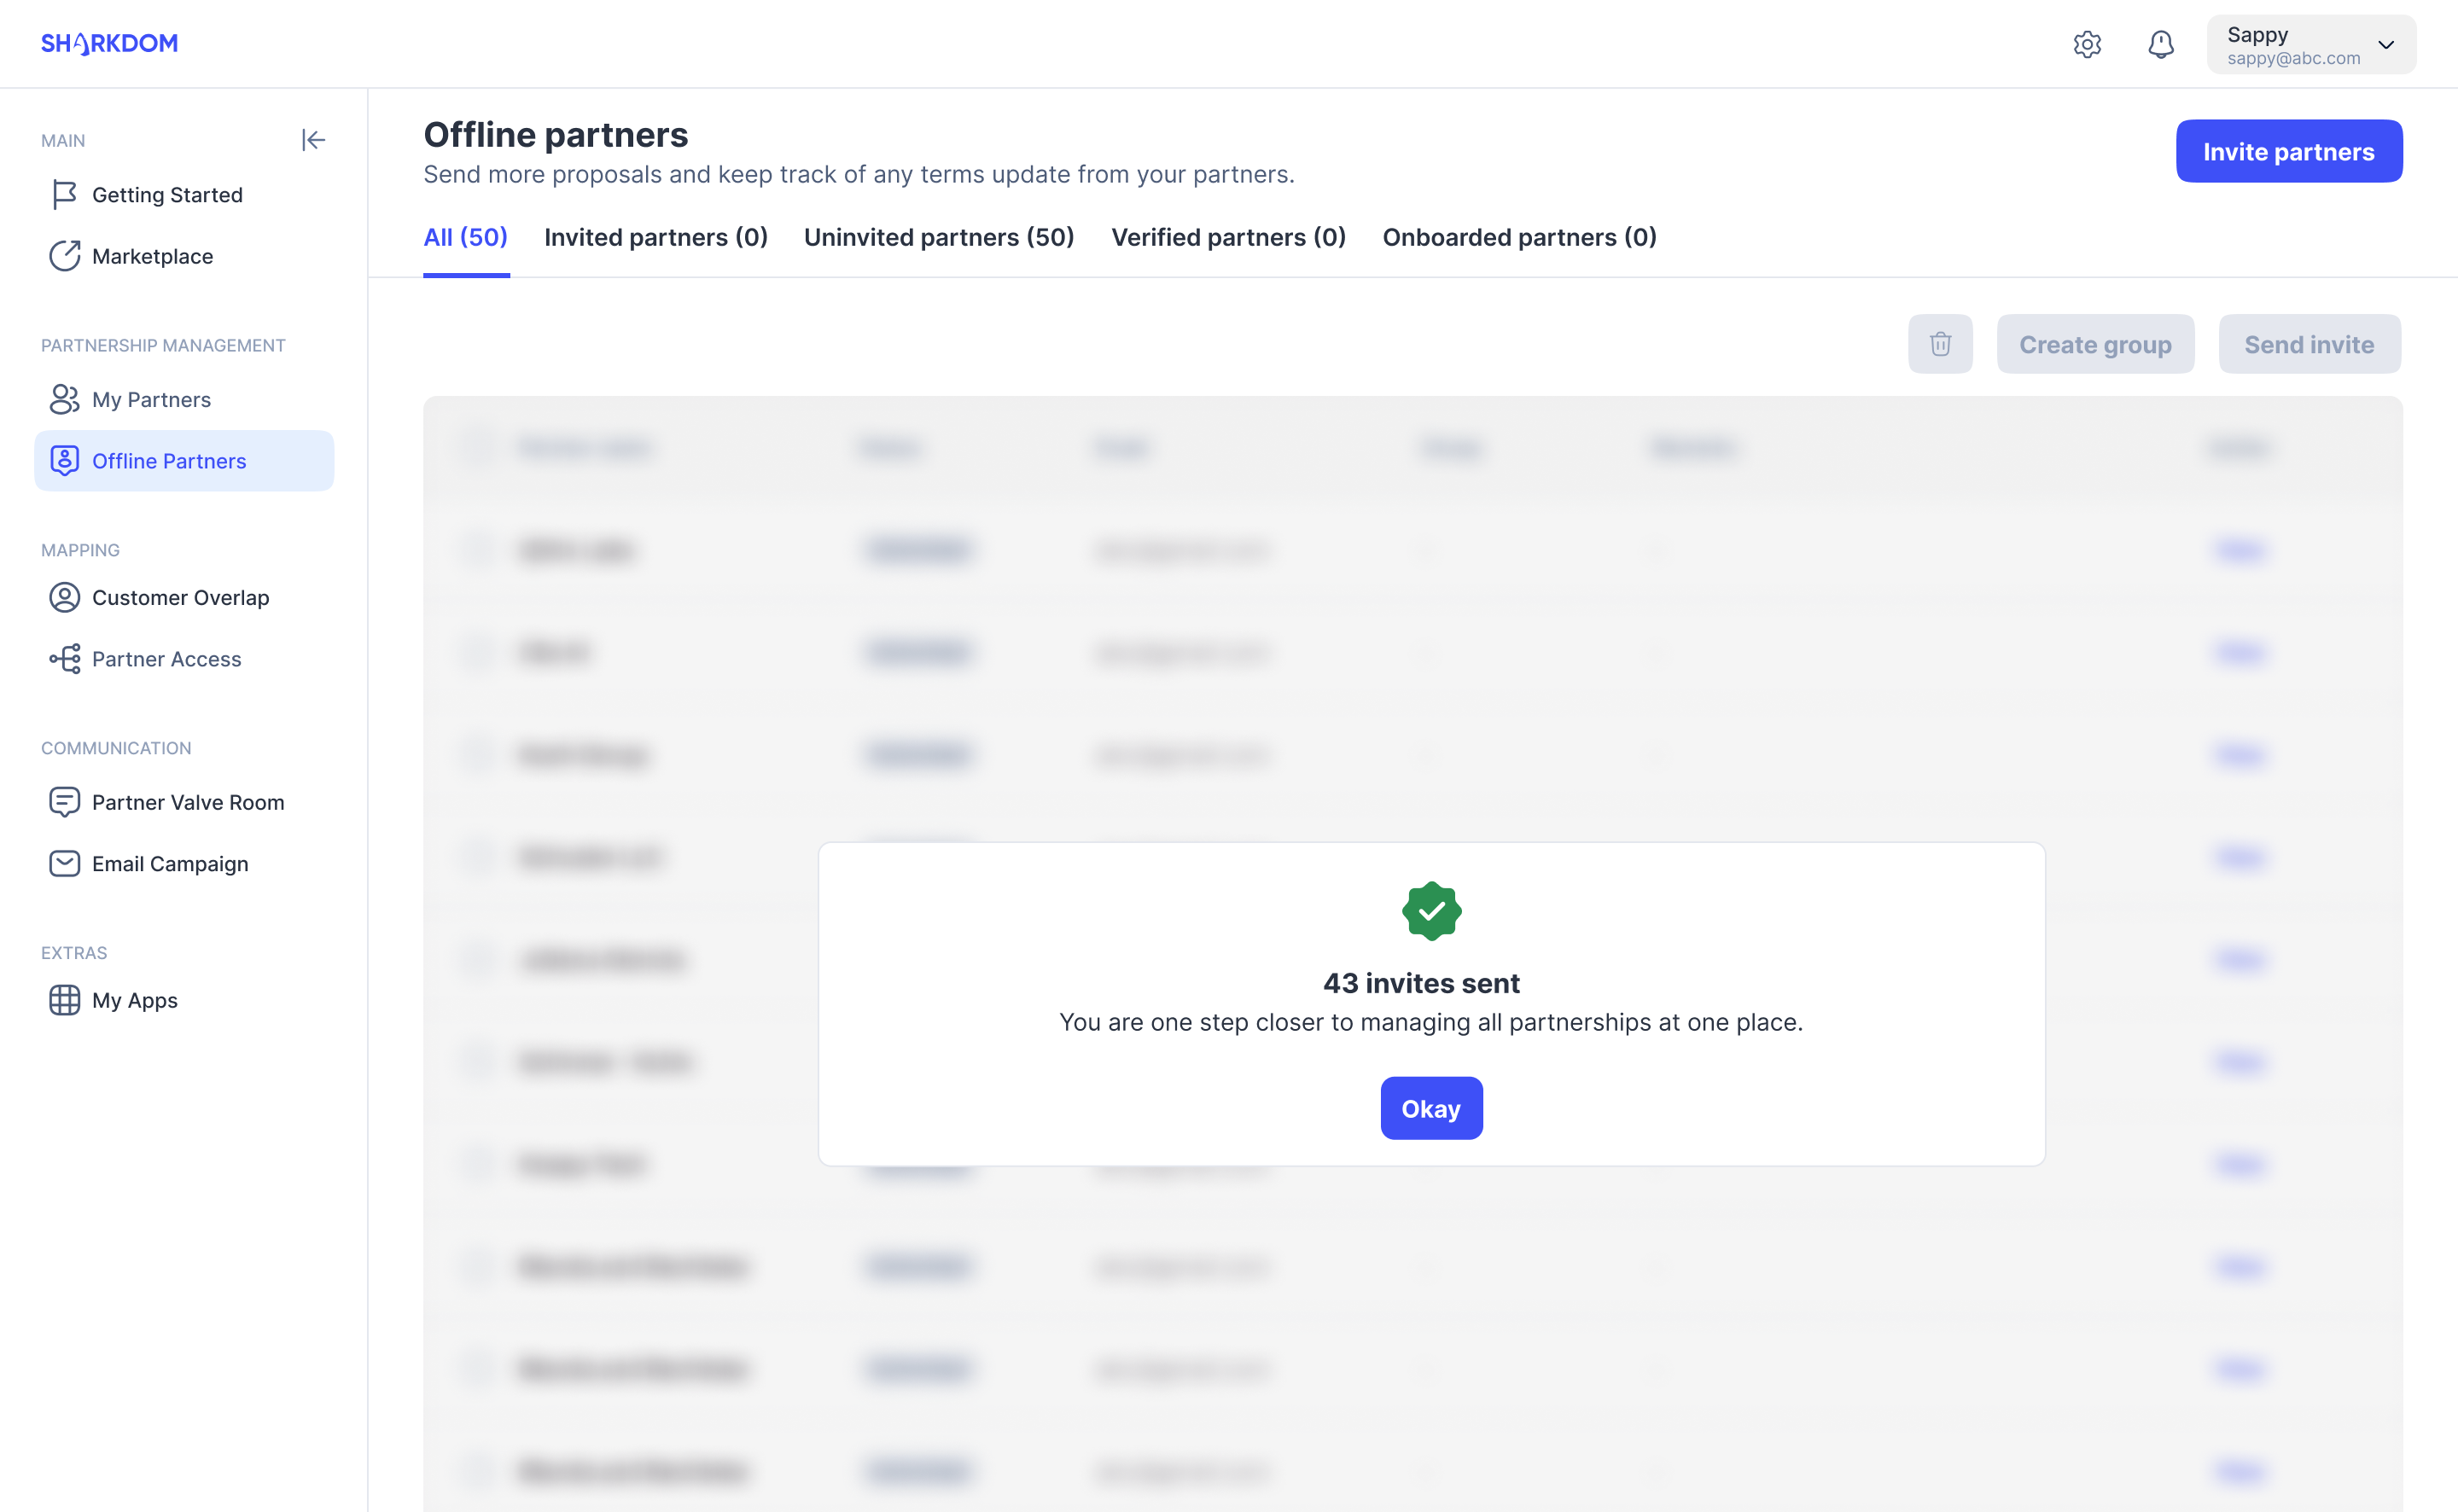The width and height of the screenshot is (2458, 1512).
Task: Click the Create group button
Action: point(2094,344)
